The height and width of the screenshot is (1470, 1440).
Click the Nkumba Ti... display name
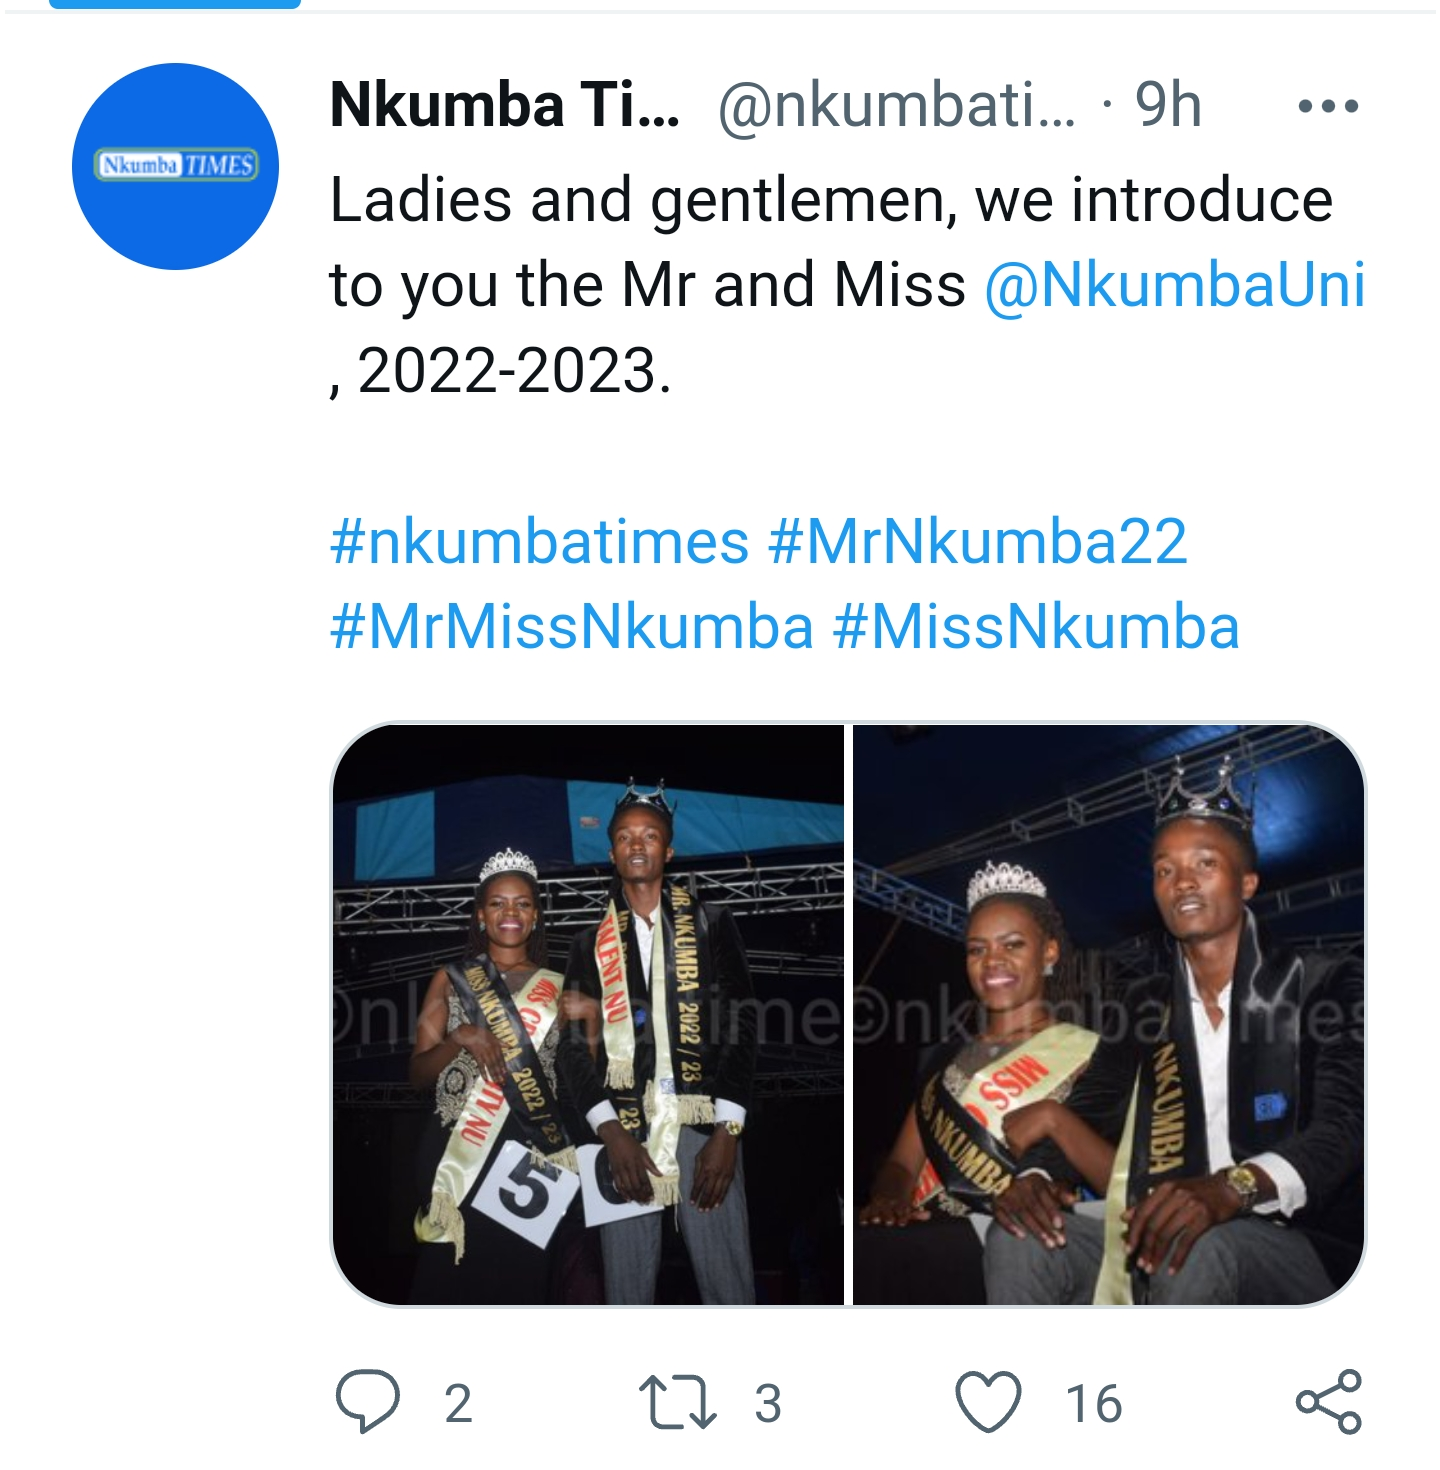coord(505,105)
